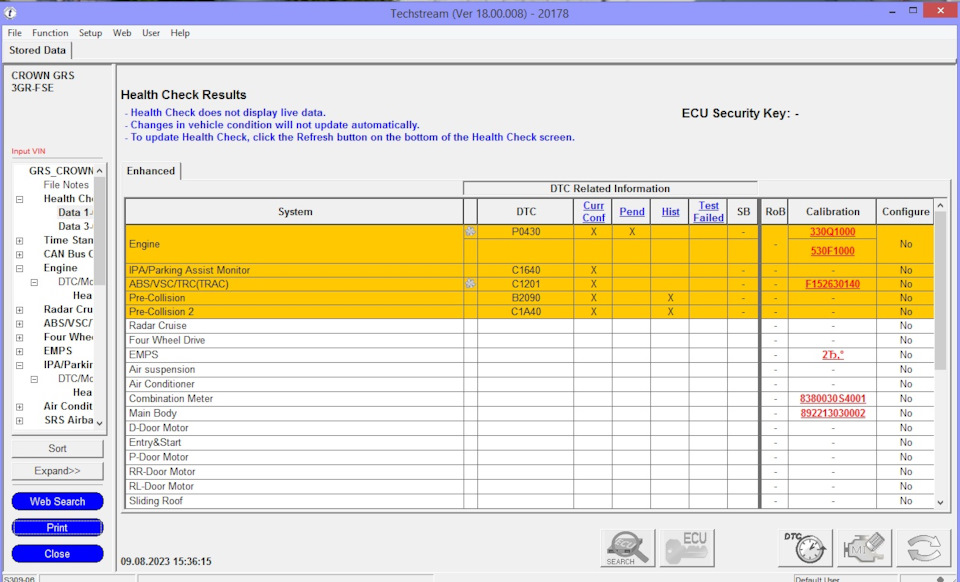Viewport: 960px width, 582px height.
Task: Collapse the Engine node in the tree
Action: pos(20,268)
